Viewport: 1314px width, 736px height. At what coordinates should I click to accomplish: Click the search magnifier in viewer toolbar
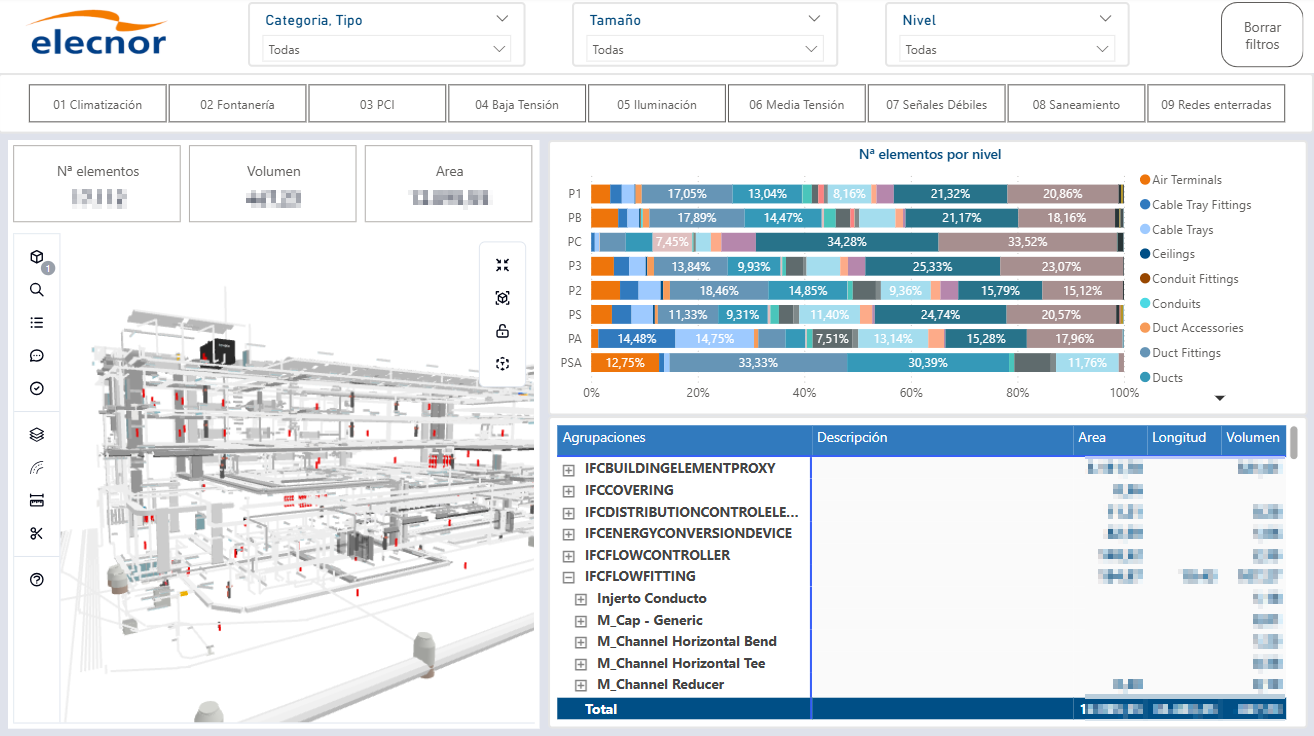coord(37,290)
